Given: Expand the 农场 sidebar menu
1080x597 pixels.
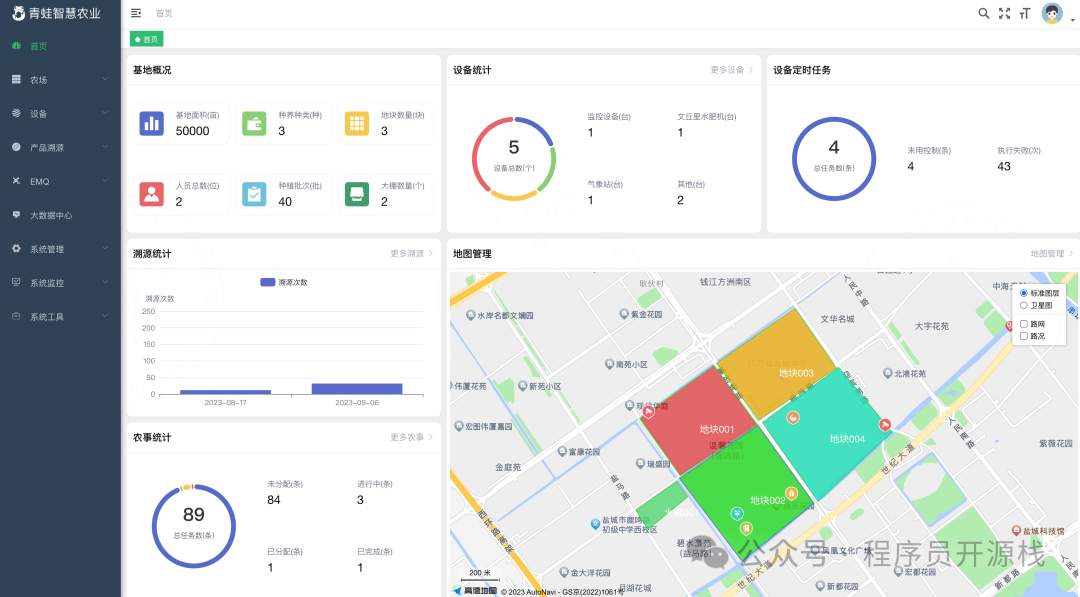Looking at the screenshot, I should 60,79.
